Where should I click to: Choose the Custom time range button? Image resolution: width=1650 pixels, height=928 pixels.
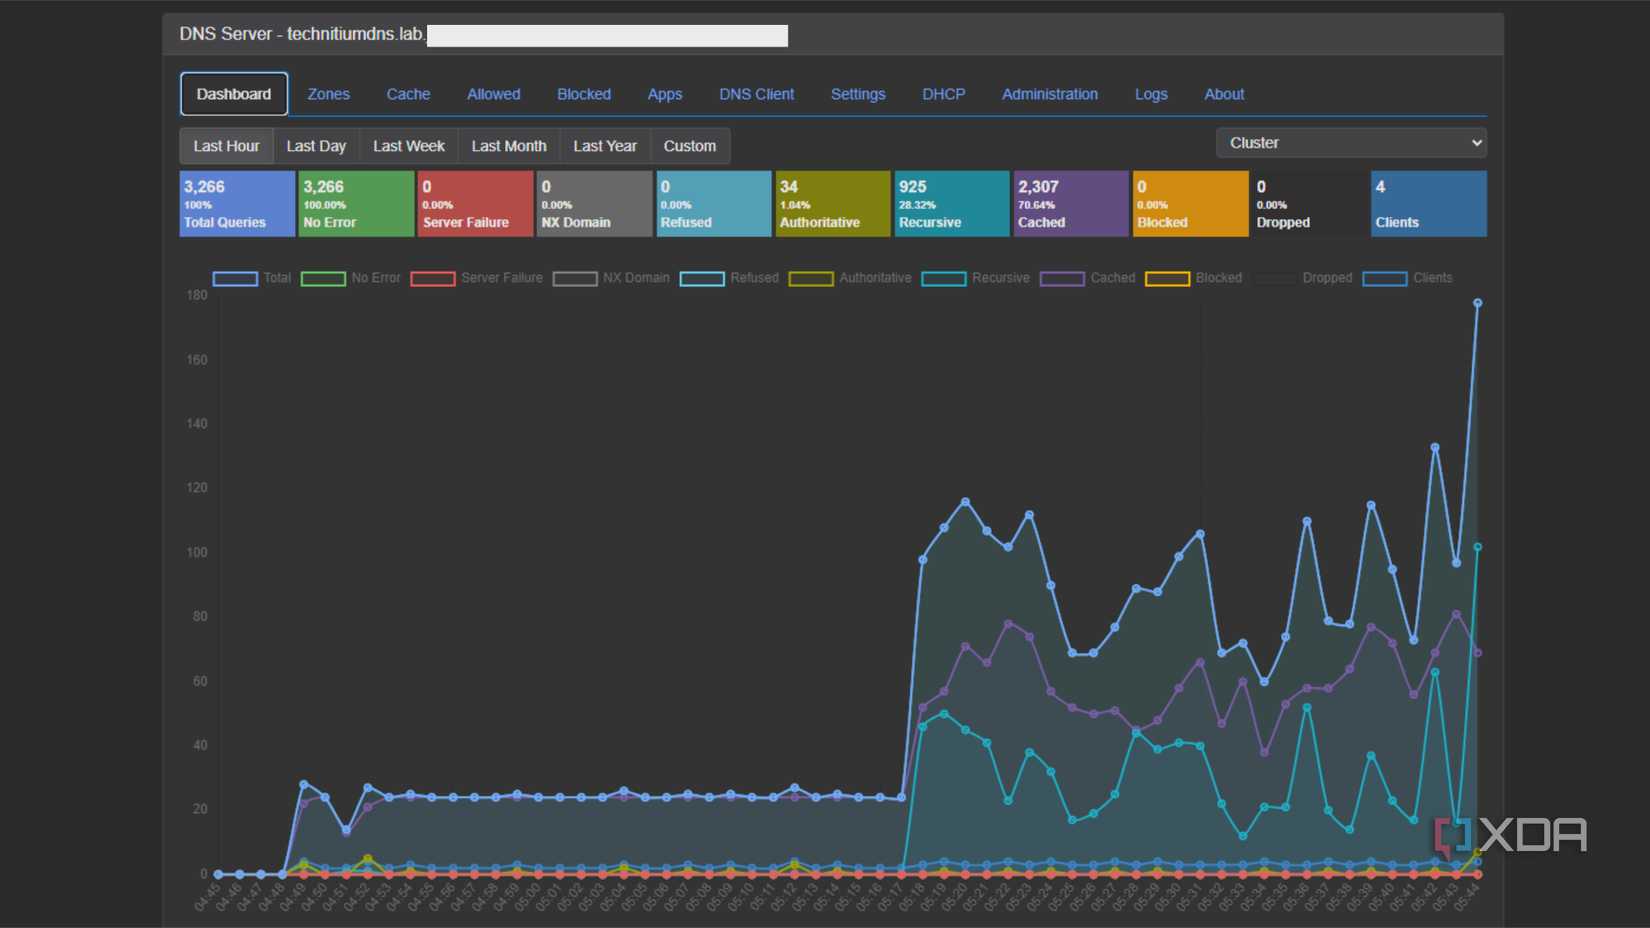pyautogui.click(x=690, y=146)
